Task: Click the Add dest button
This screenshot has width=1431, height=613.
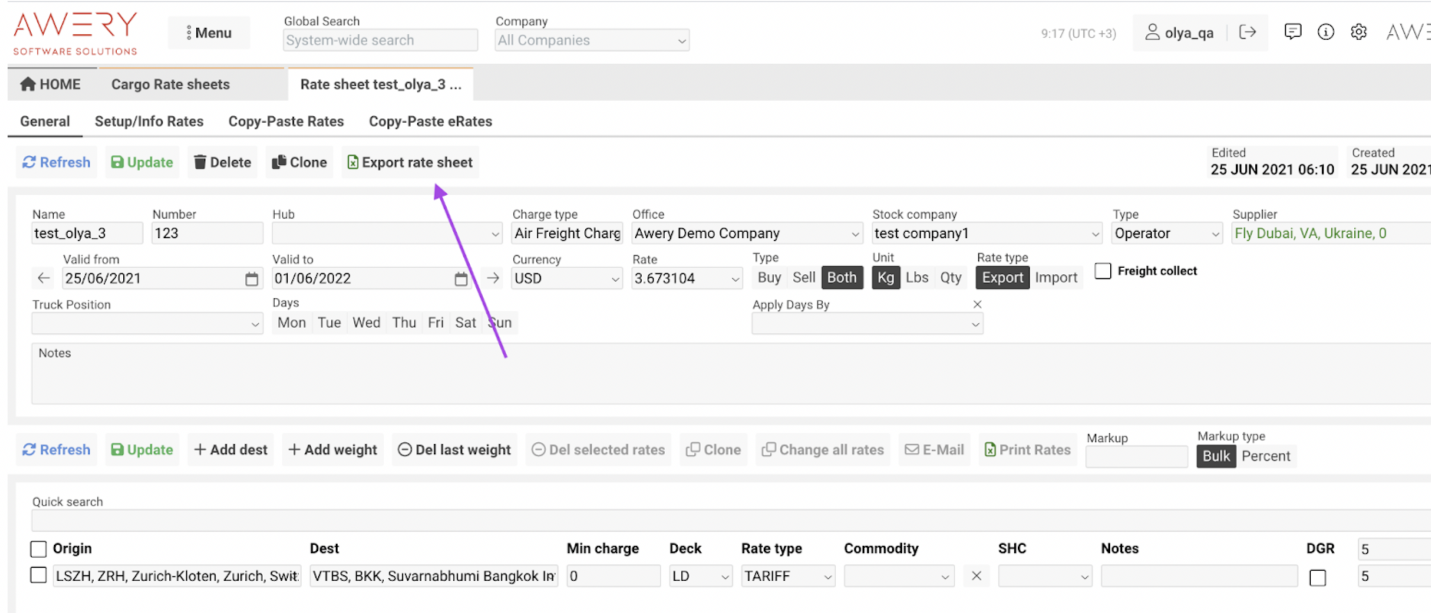Action: point(231,450)
